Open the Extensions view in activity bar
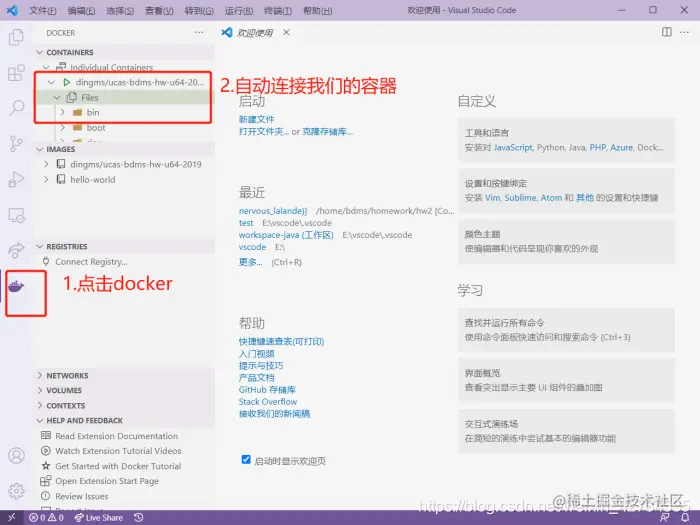 (17, 72)
